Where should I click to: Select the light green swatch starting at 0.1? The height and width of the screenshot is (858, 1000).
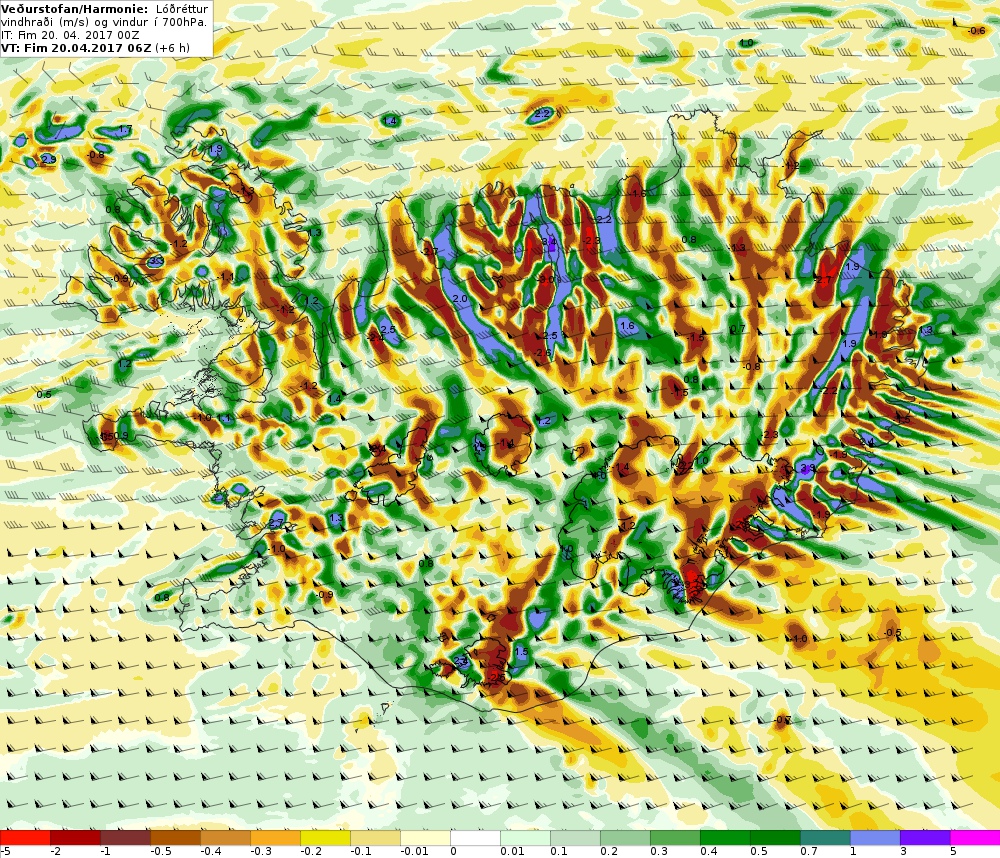[575, 838]
